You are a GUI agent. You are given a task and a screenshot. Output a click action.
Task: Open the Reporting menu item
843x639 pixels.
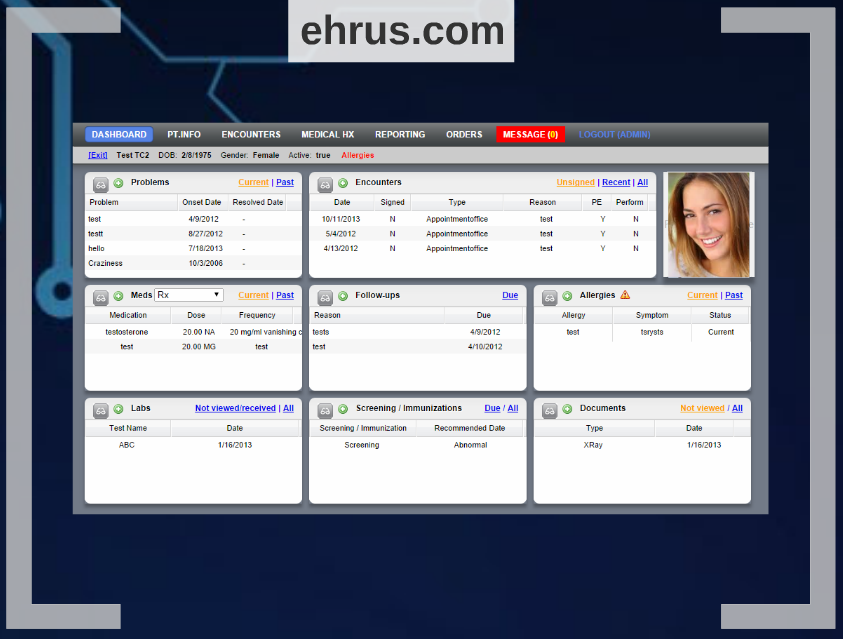[x=400, y=135]
